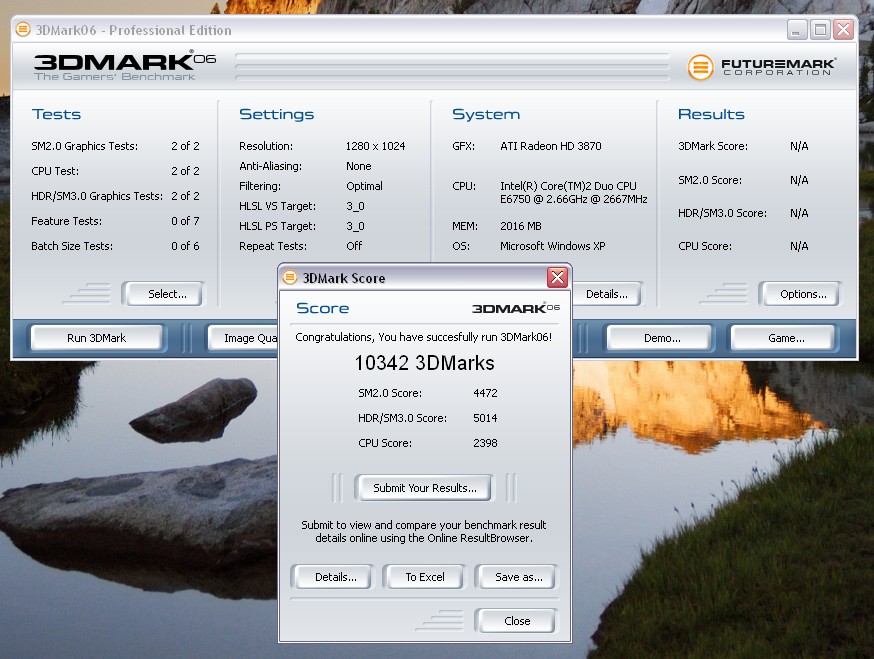Image resolution: width=874 pixels, height=659 pixels.
Task: Click the Batch Size Tests 0 of 6 value
Action: click(x=185, y=246)
